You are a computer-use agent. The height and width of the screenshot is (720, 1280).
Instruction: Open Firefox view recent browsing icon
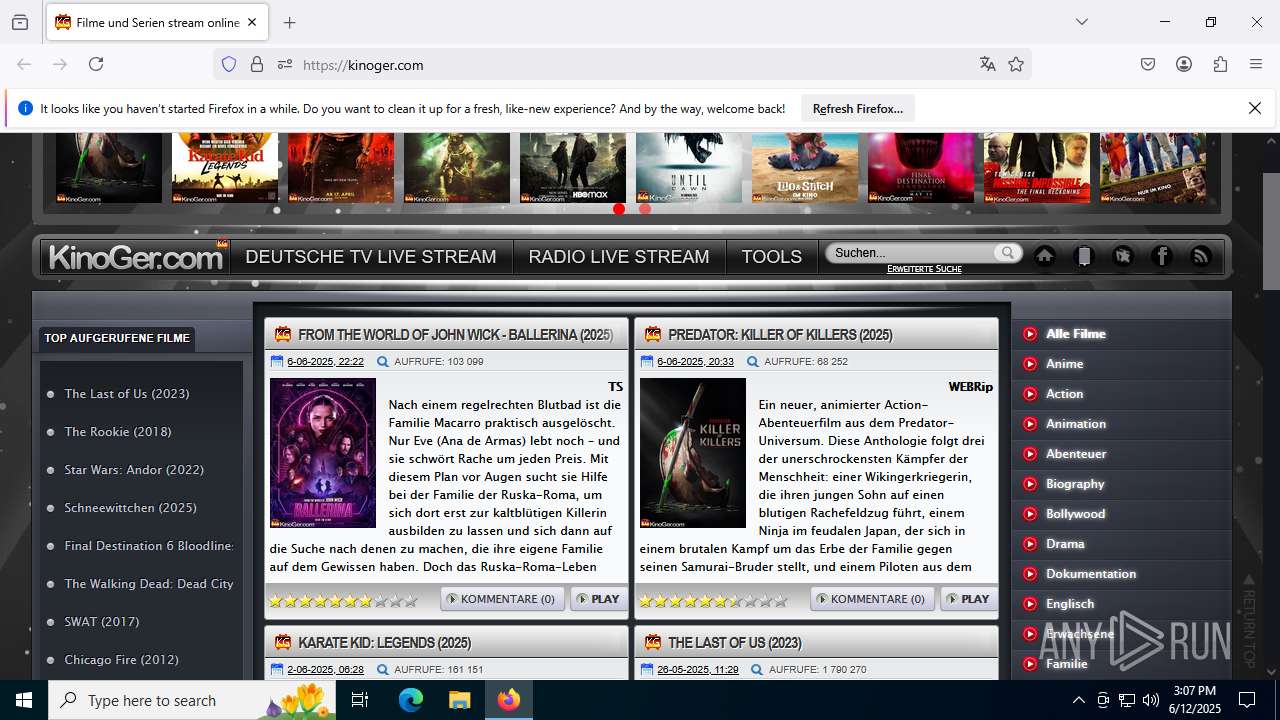click(x=20, y=22)
